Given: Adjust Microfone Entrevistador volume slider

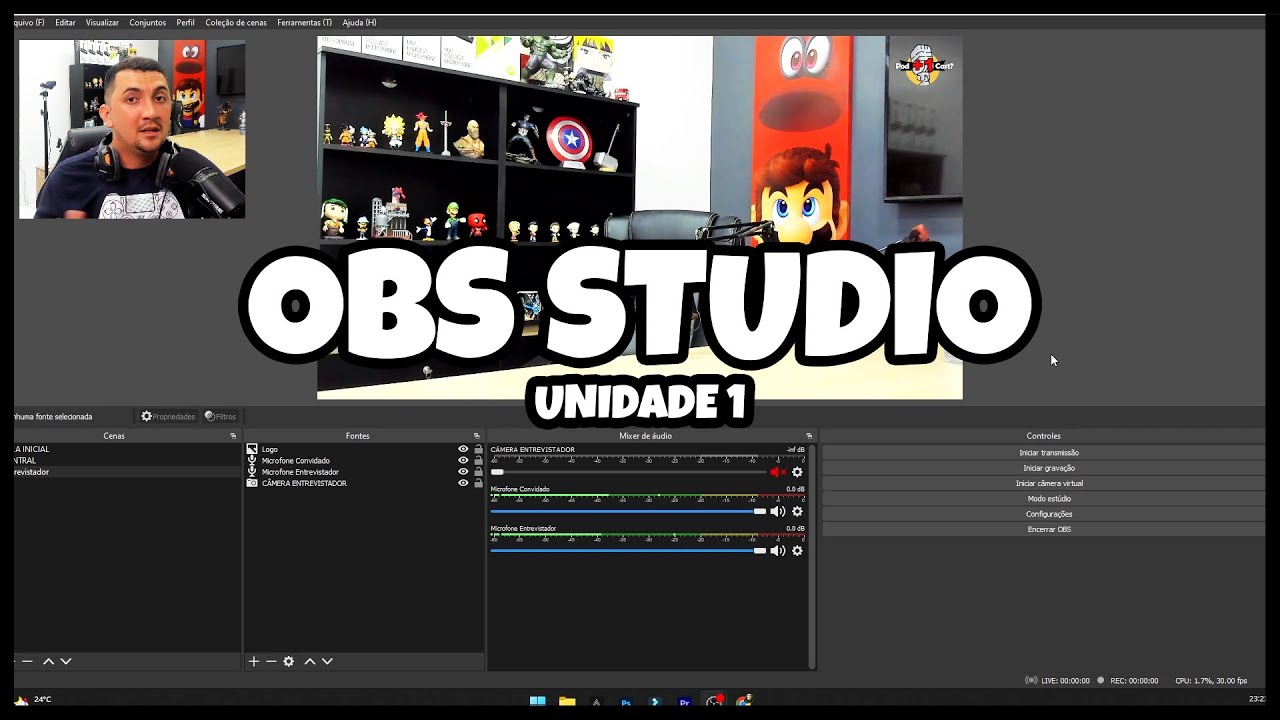Looking at the screenshot, I should click(628, 550).
